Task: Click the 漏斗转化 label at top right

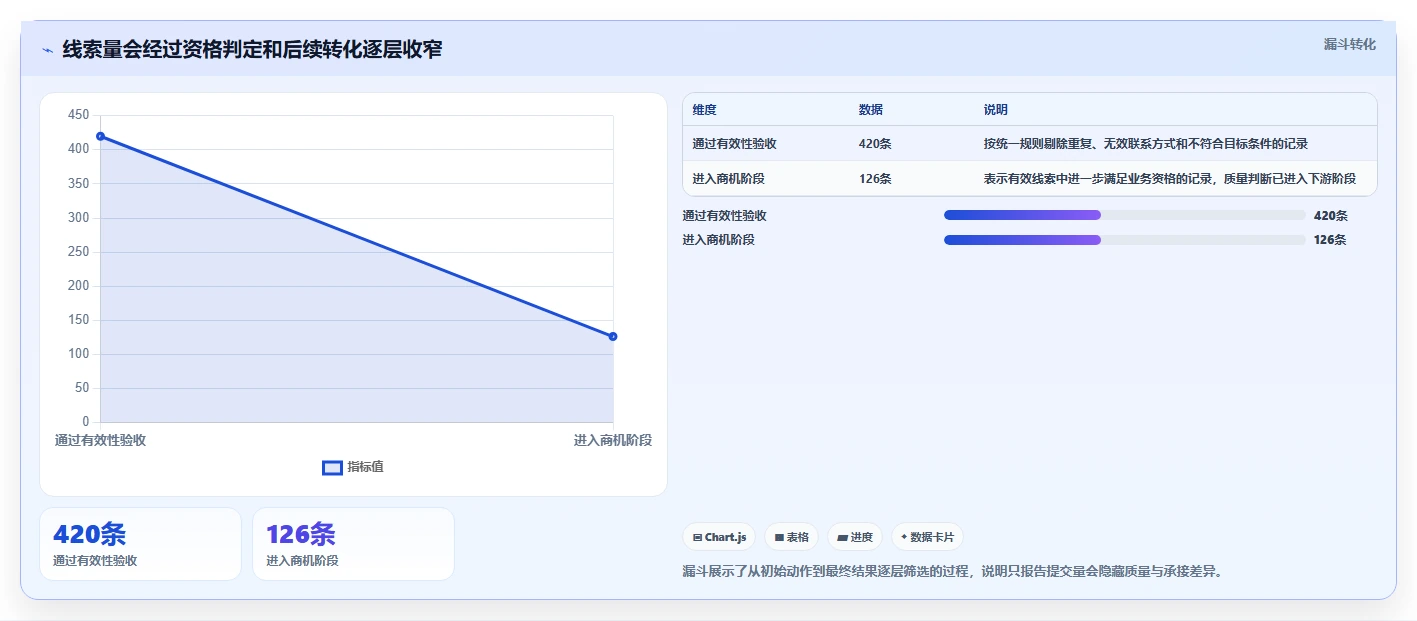Action: coord(1349,44)
